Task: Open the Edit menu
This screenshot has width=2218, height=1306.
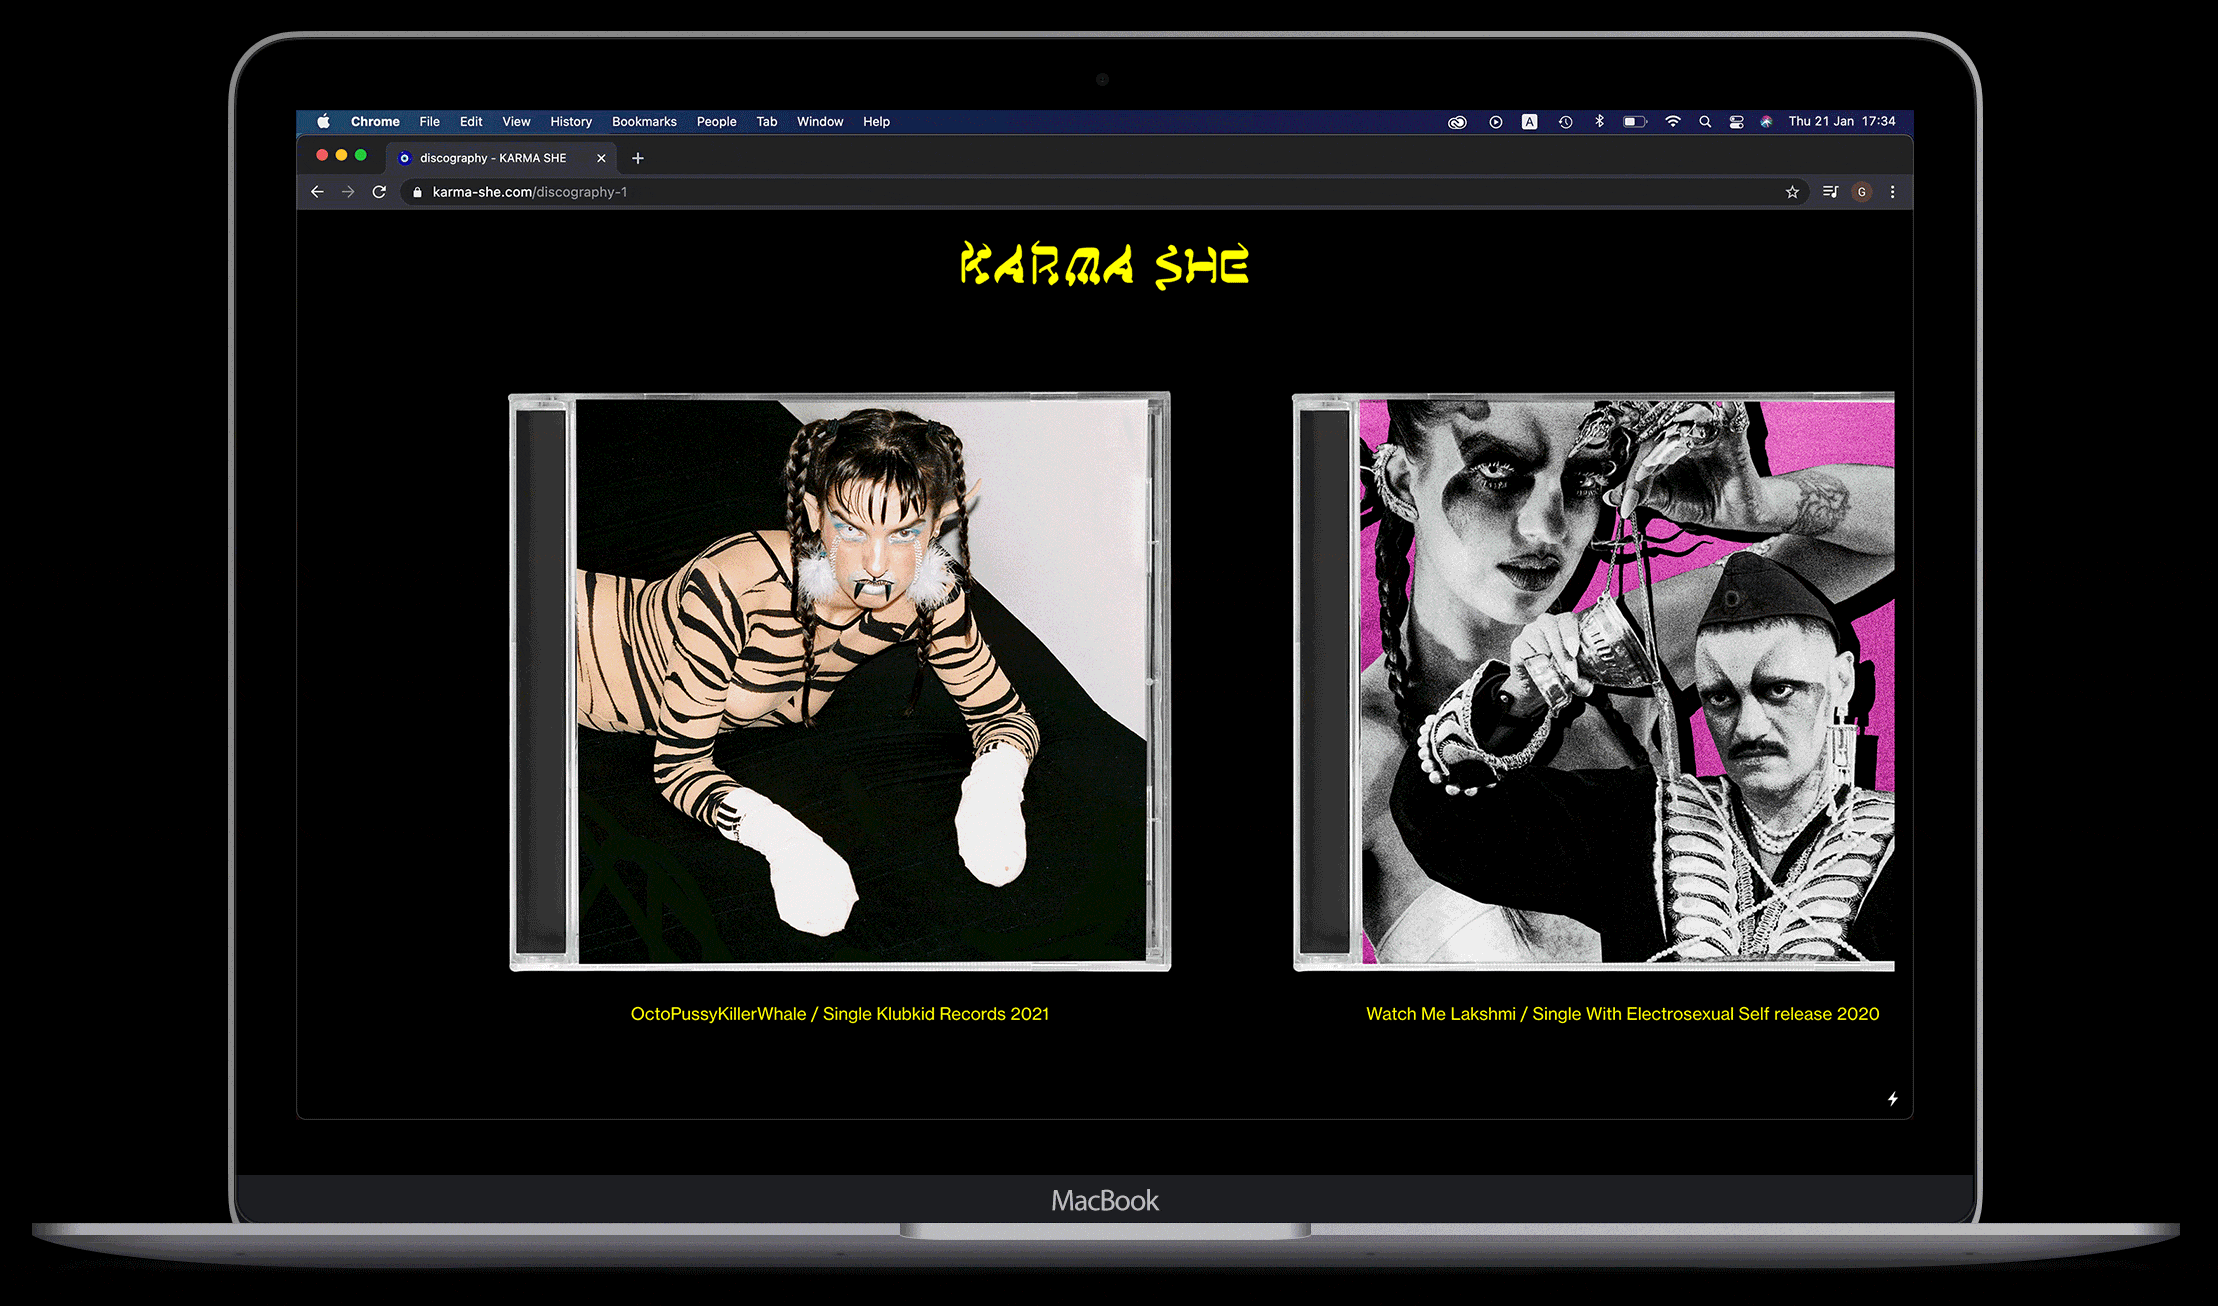Action: click(x=471, y=122)
